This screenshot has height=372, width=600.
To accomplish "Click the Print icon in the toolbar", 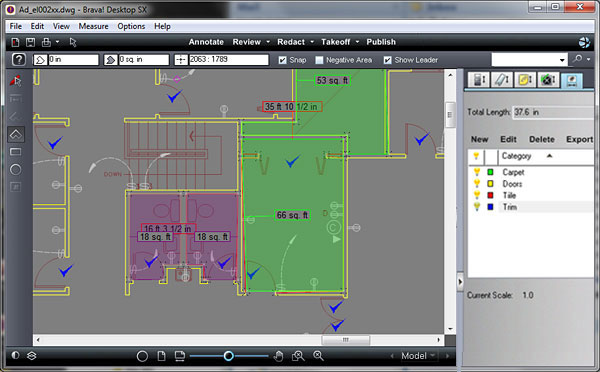I will 46,42.
